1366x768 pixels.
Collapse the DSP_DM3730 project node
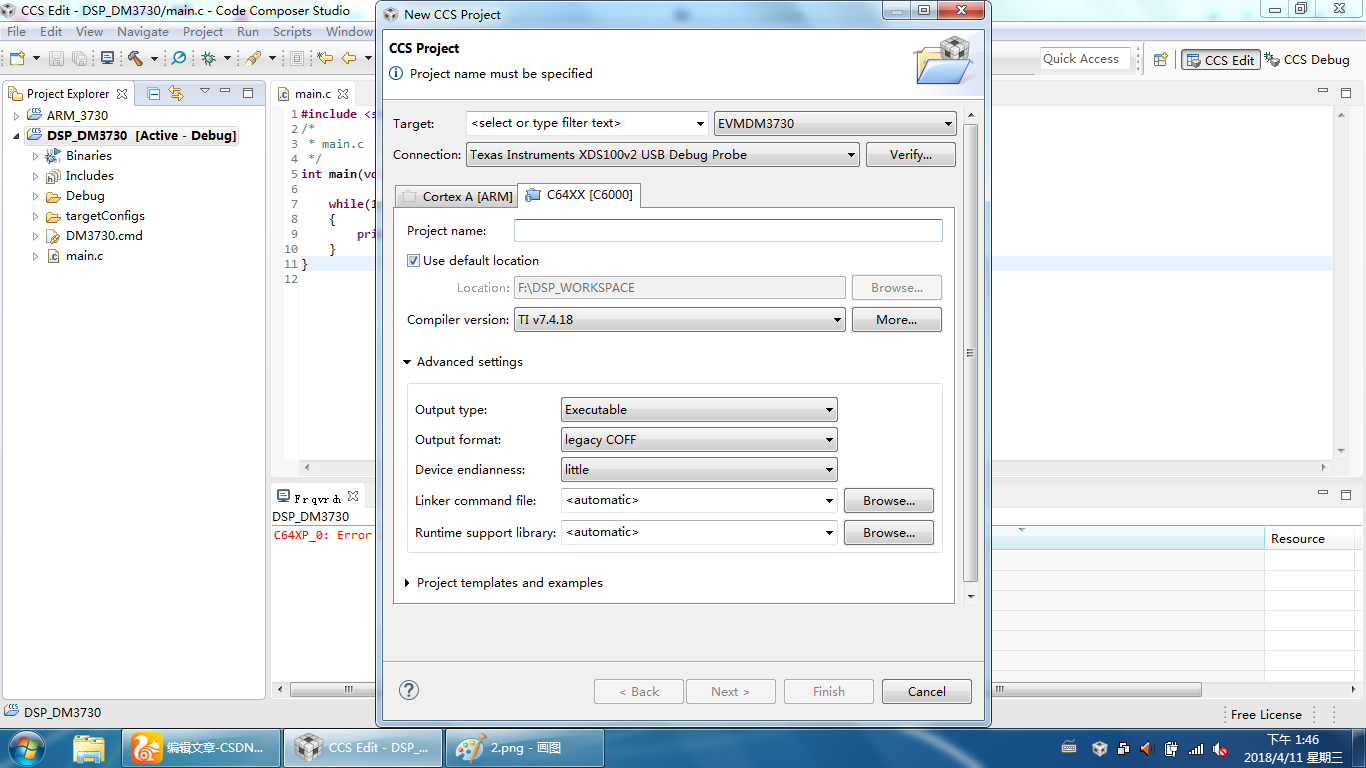(16, 136)
